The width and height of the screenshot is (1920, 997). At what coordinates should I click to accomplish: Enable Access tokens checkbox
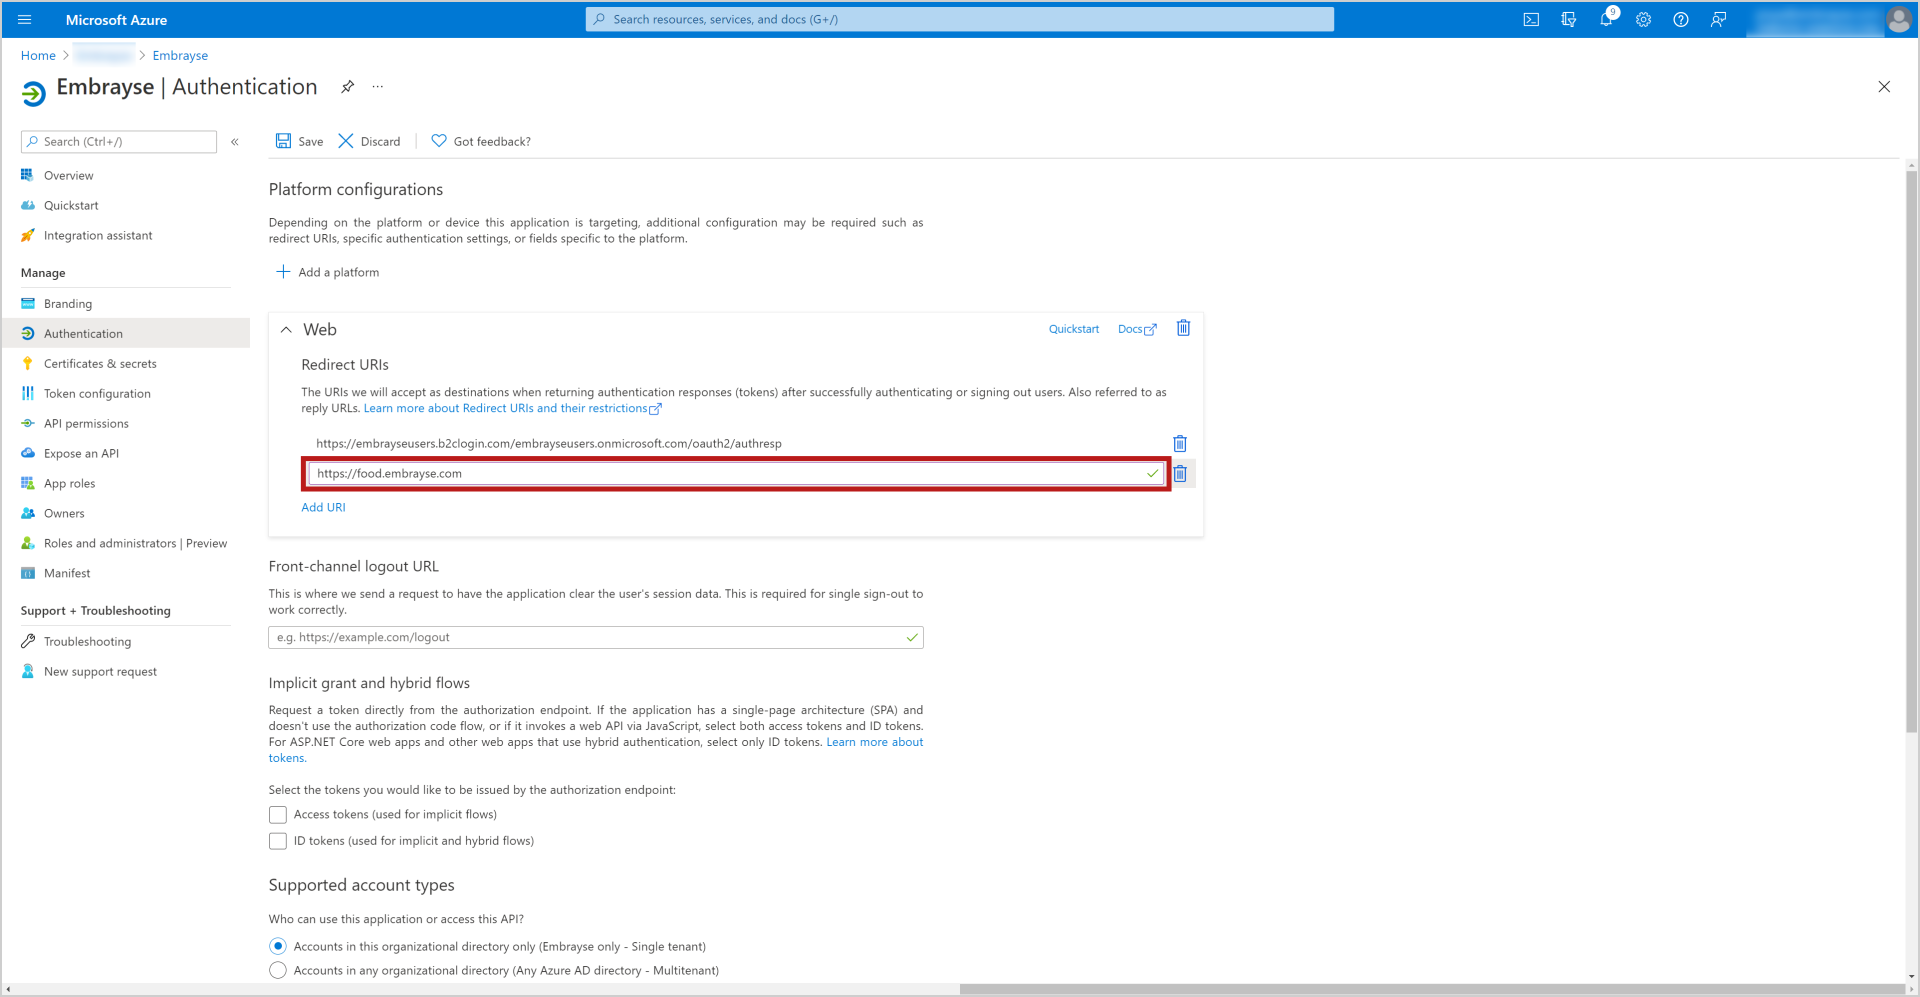[x=278, y=815]
